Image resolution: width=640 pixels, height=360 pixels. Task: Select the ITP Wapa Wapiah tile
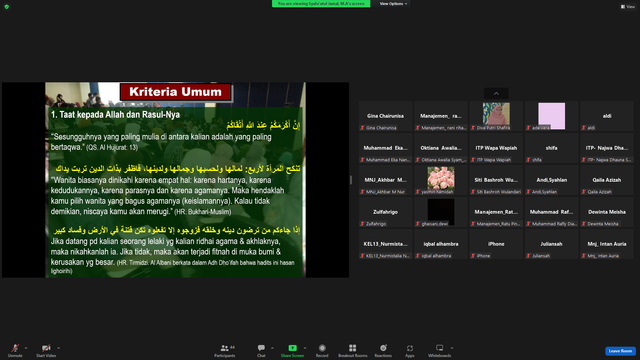click(496, 148)
